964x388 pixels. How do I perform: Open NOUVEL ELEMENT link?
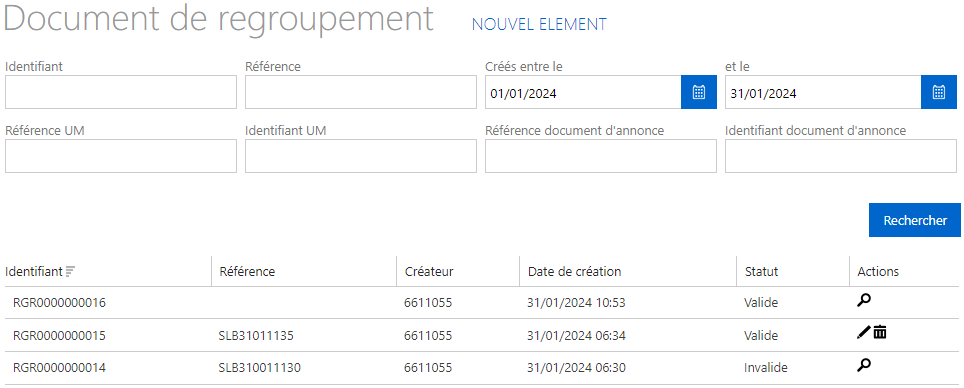[x=539, y=24]
